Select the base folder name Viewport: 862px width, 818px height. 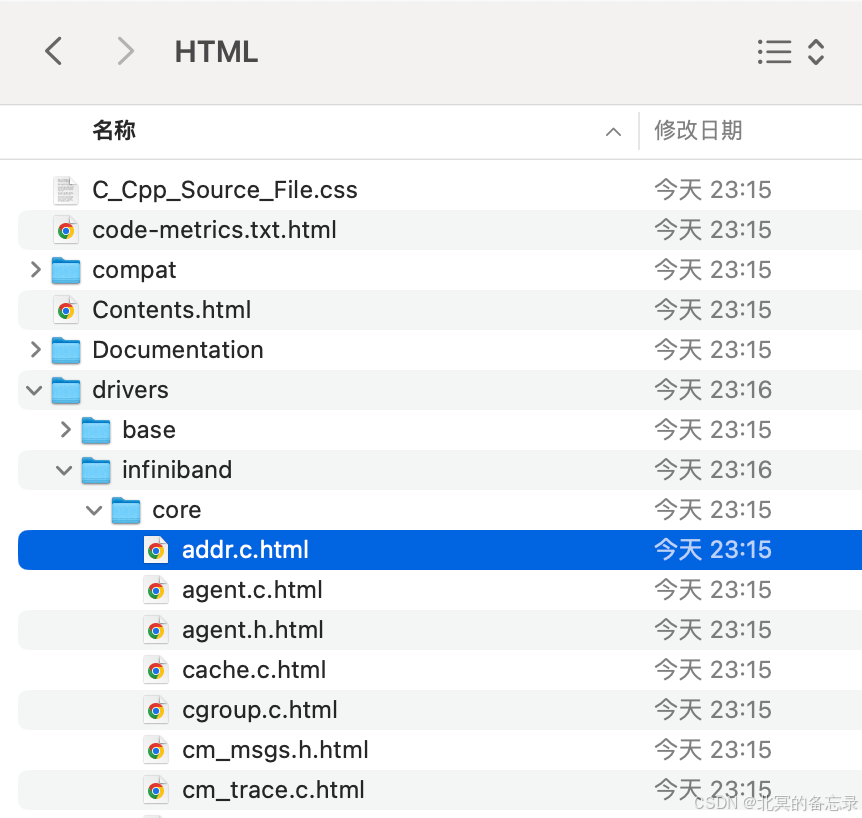pyautogui.click(x=149, y=430)
